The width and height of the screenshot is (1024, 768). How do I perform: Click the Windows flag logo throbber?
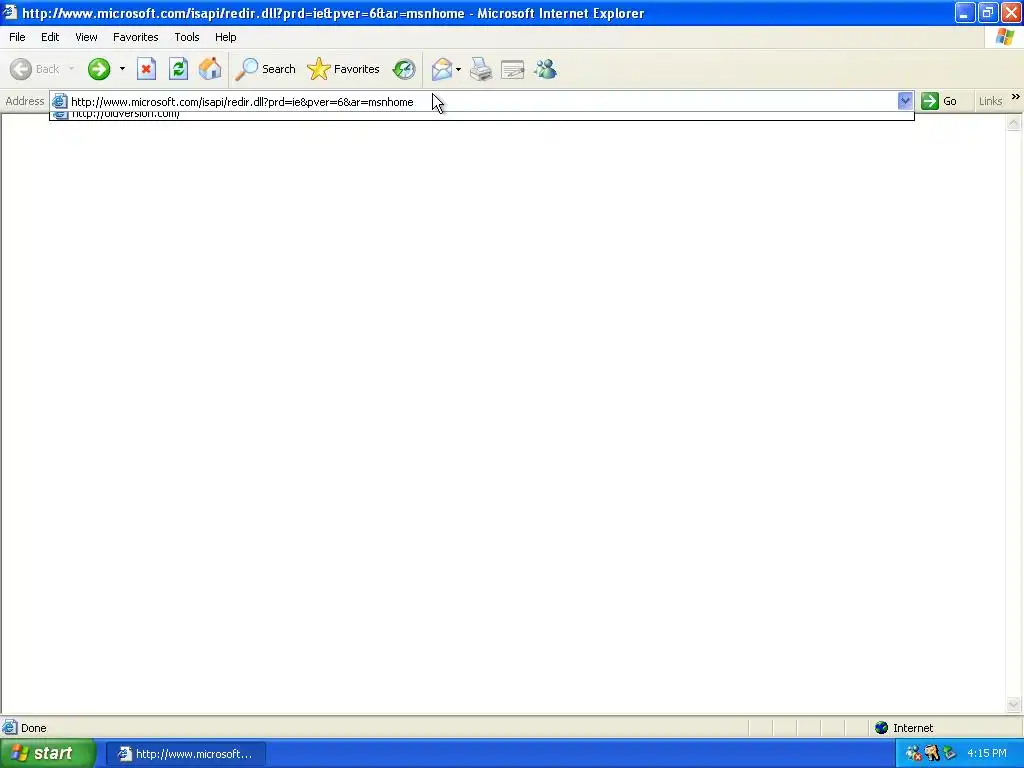[x=1004, y=37]
